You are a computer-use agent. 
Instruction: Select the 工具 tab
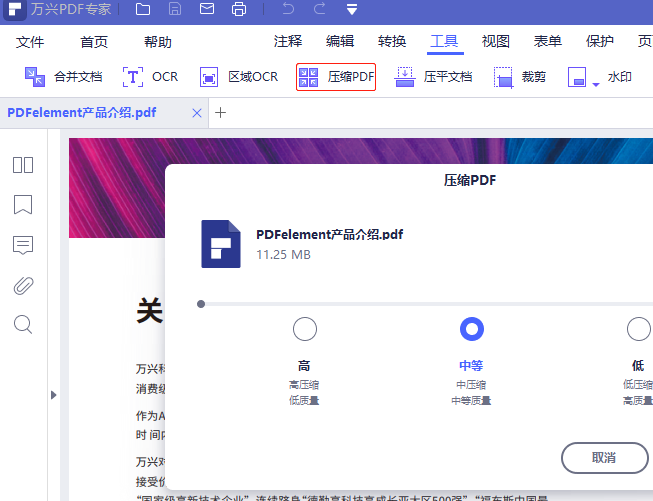(x=444, y=42)
